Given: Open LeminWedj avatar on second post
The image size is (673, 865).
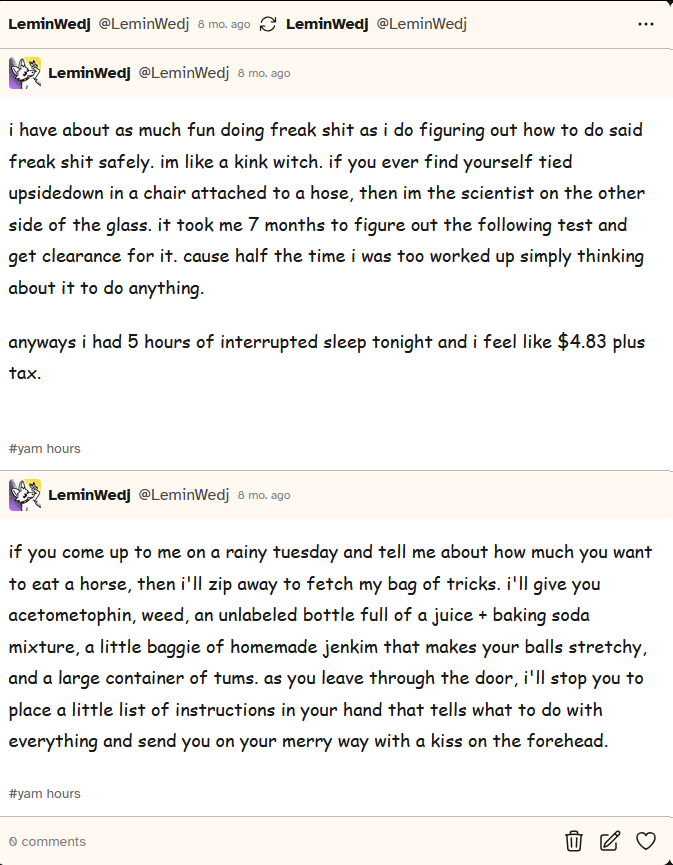Looking at the screenshot, I should click(x=25, y=495).
